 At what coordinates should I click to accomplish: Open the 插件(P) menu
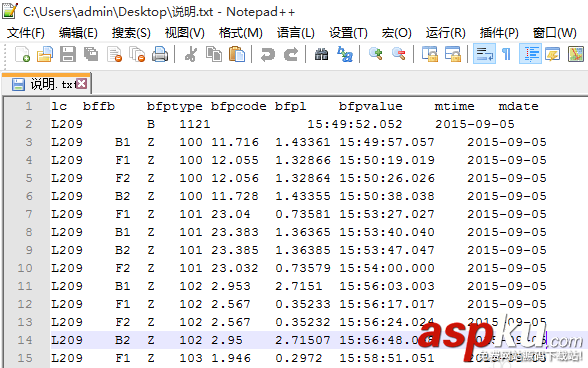pyautogui.click(x=499, y=33)
